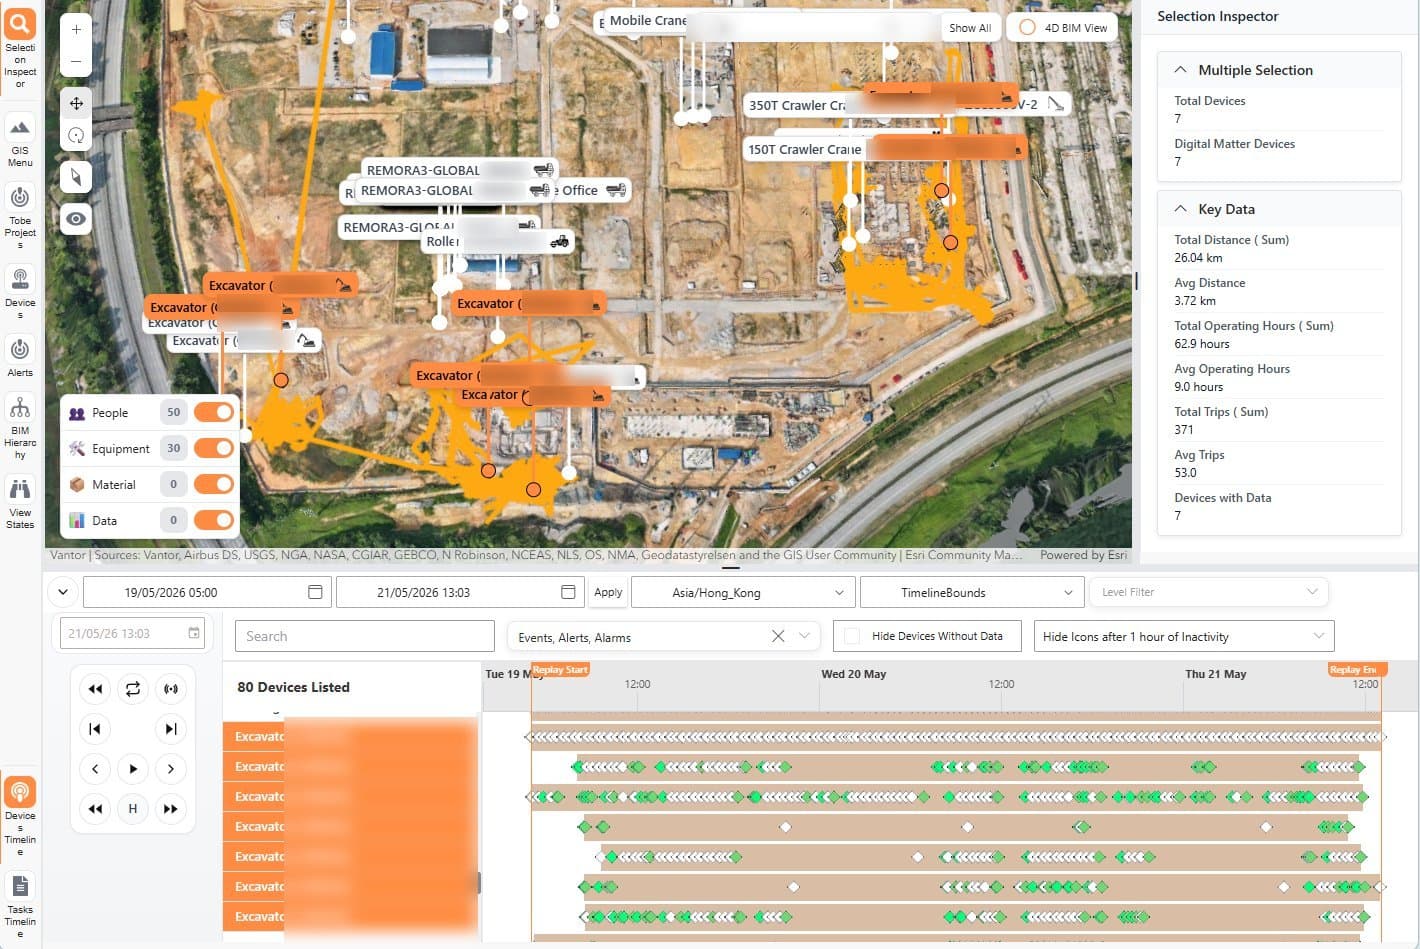Open the Asia/Hong_Kong timezone dropdown
The height and width of the screenshot is (949, 1420).
[x=743, y=592]
